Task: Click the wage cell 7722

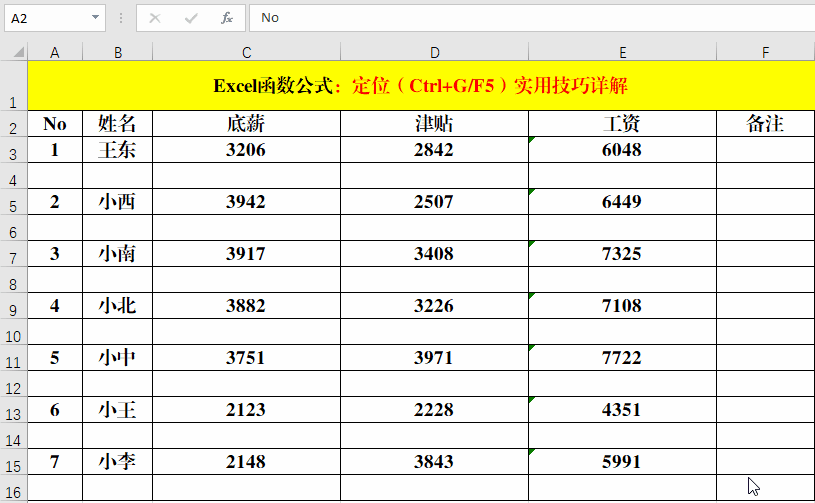Action: pyautogui.click(x=623, y=358)
